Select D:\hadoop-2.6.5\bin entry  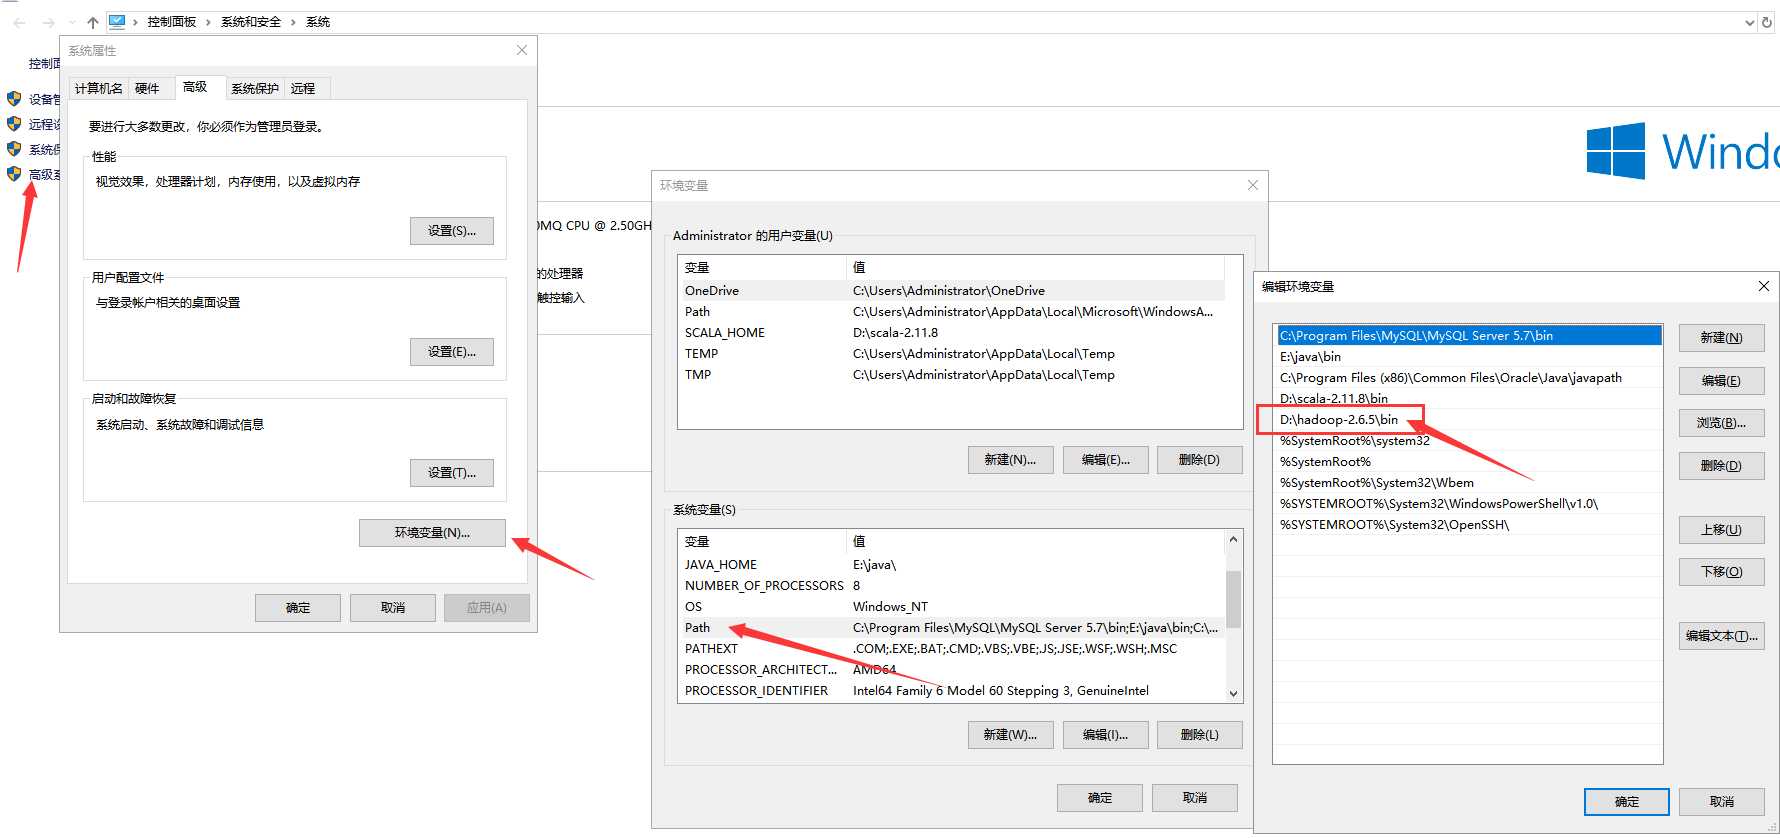pos(1468,420)
